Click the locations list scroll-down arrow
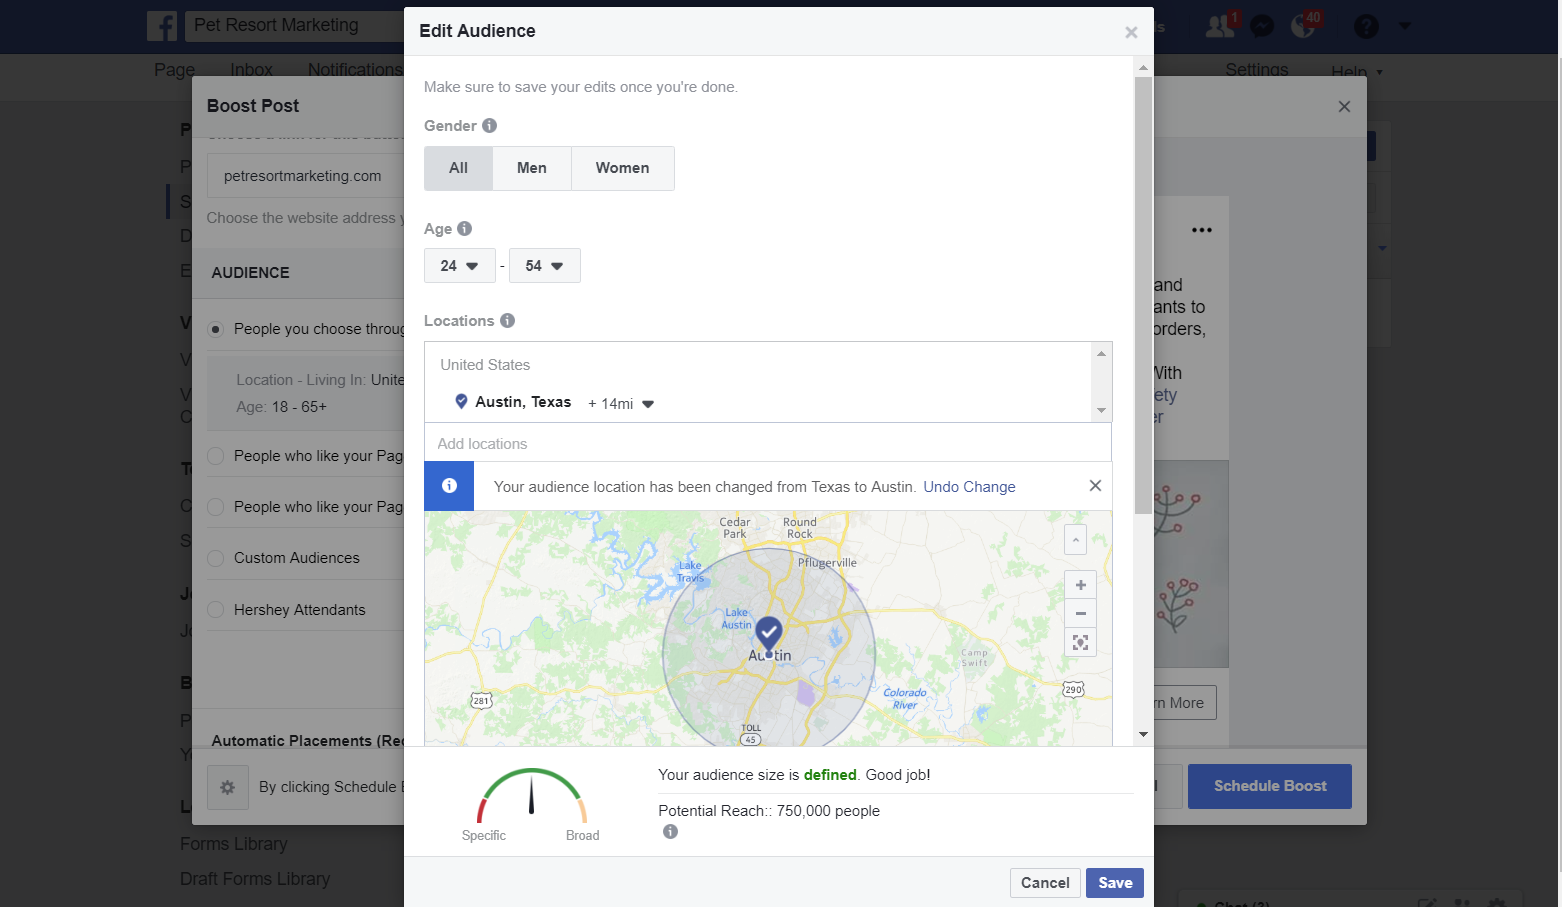Screen dimensions: 1562x907 point(1102,411)
